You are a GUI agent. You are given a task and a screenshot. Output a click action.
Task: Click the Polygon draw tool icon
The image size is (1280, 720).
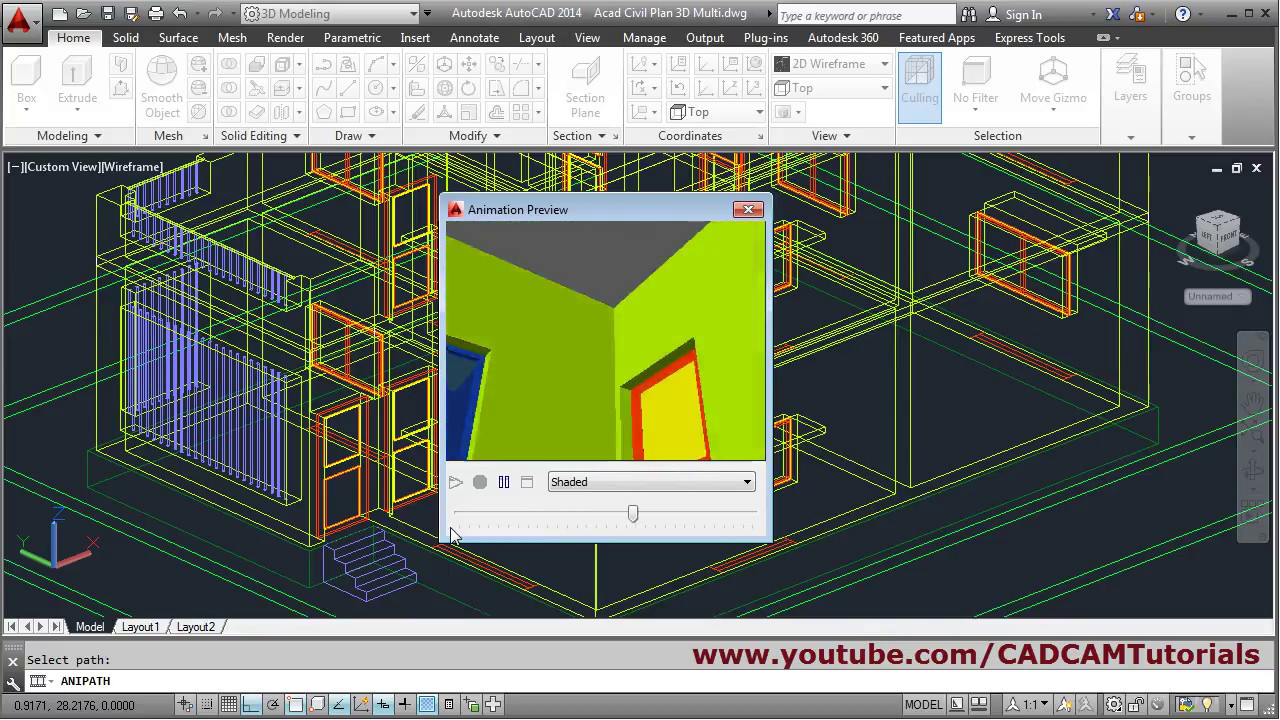324,112
